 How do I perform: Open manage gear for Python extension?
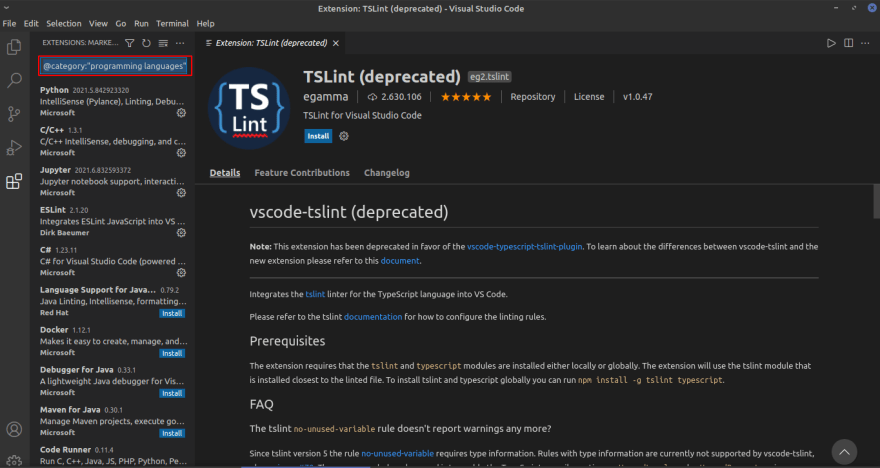click(x=181, y=113)
